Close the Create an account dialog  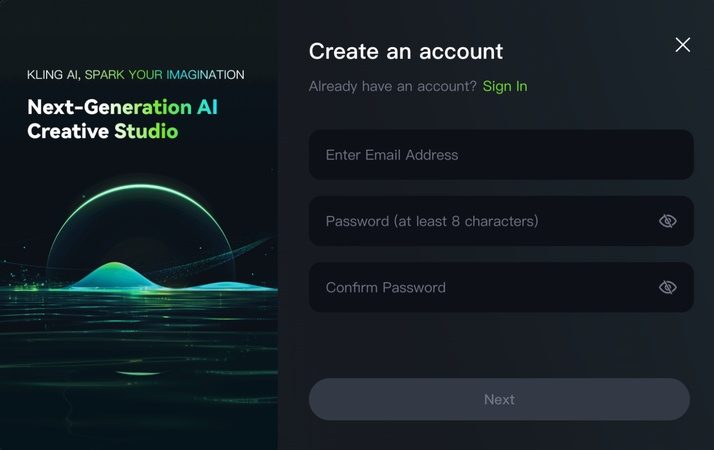coord(683,45)
